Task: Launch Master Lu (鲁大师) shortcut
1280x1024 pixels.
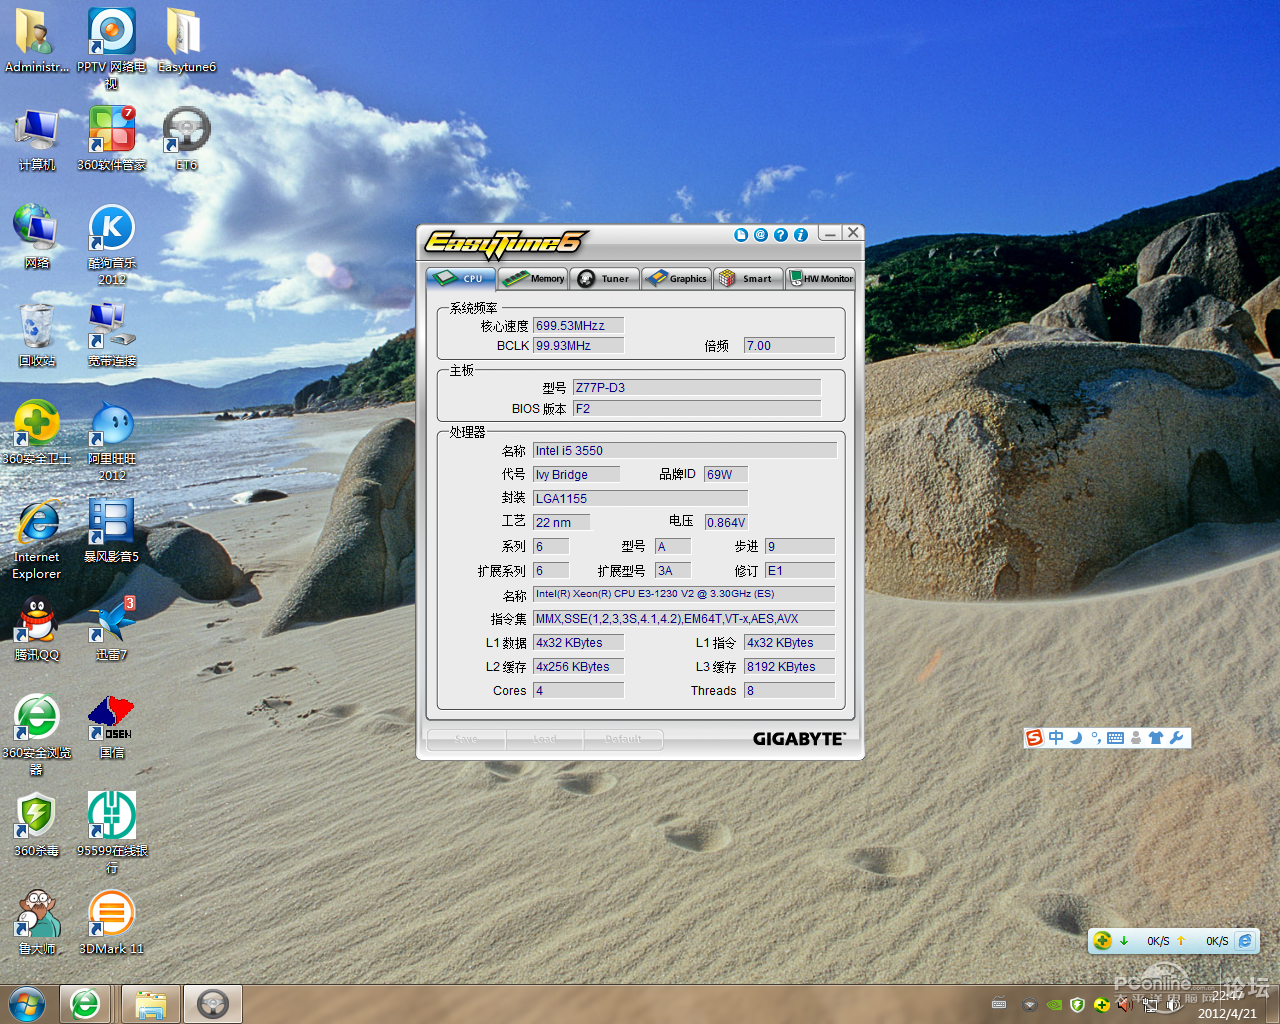Action: coord(37,923)
